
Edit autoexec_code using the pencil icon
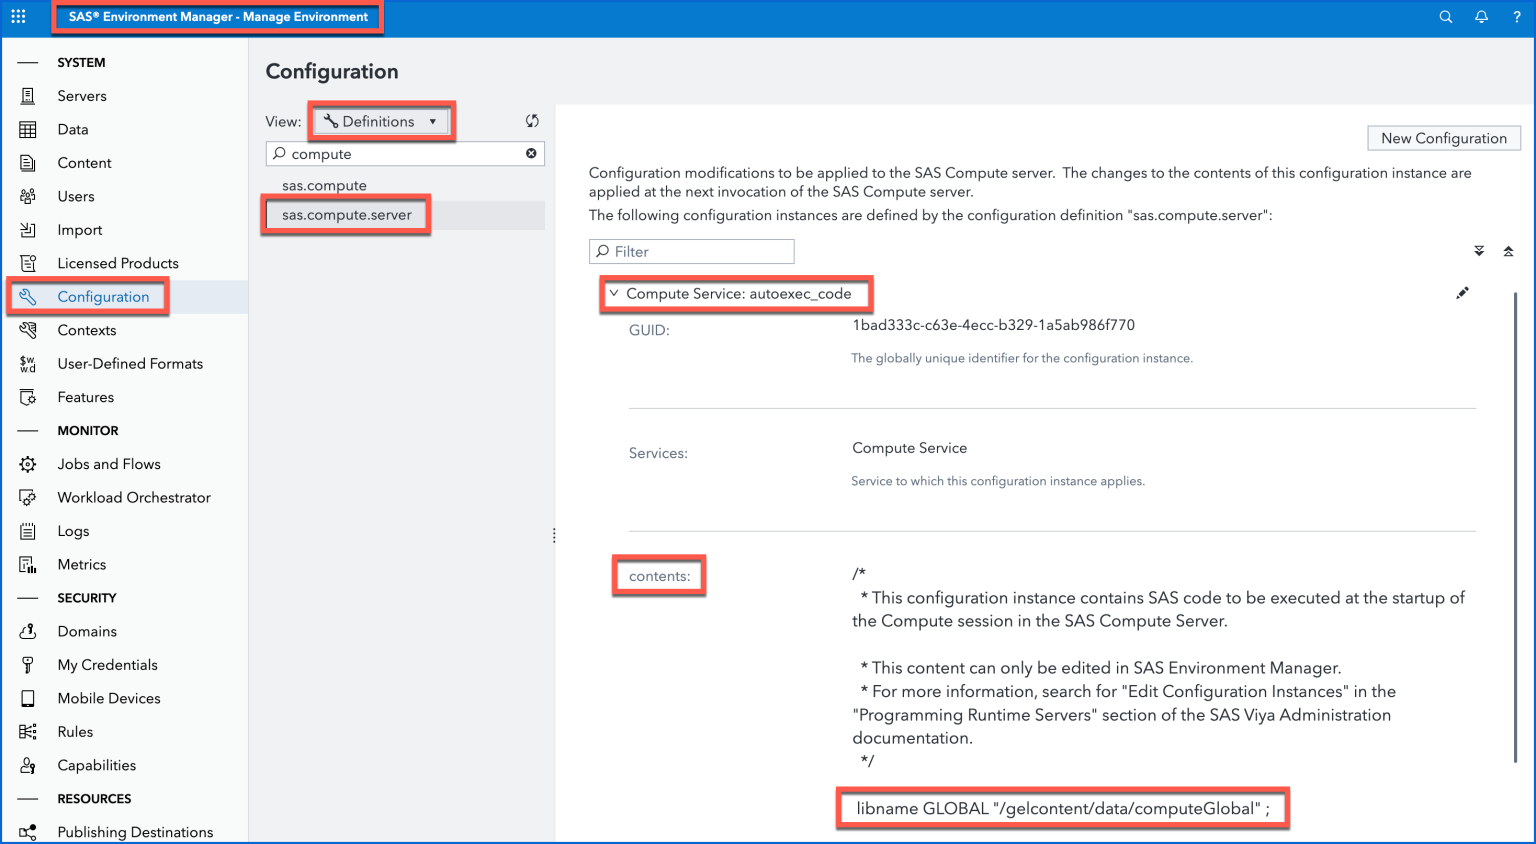[x=1462, y=293]
